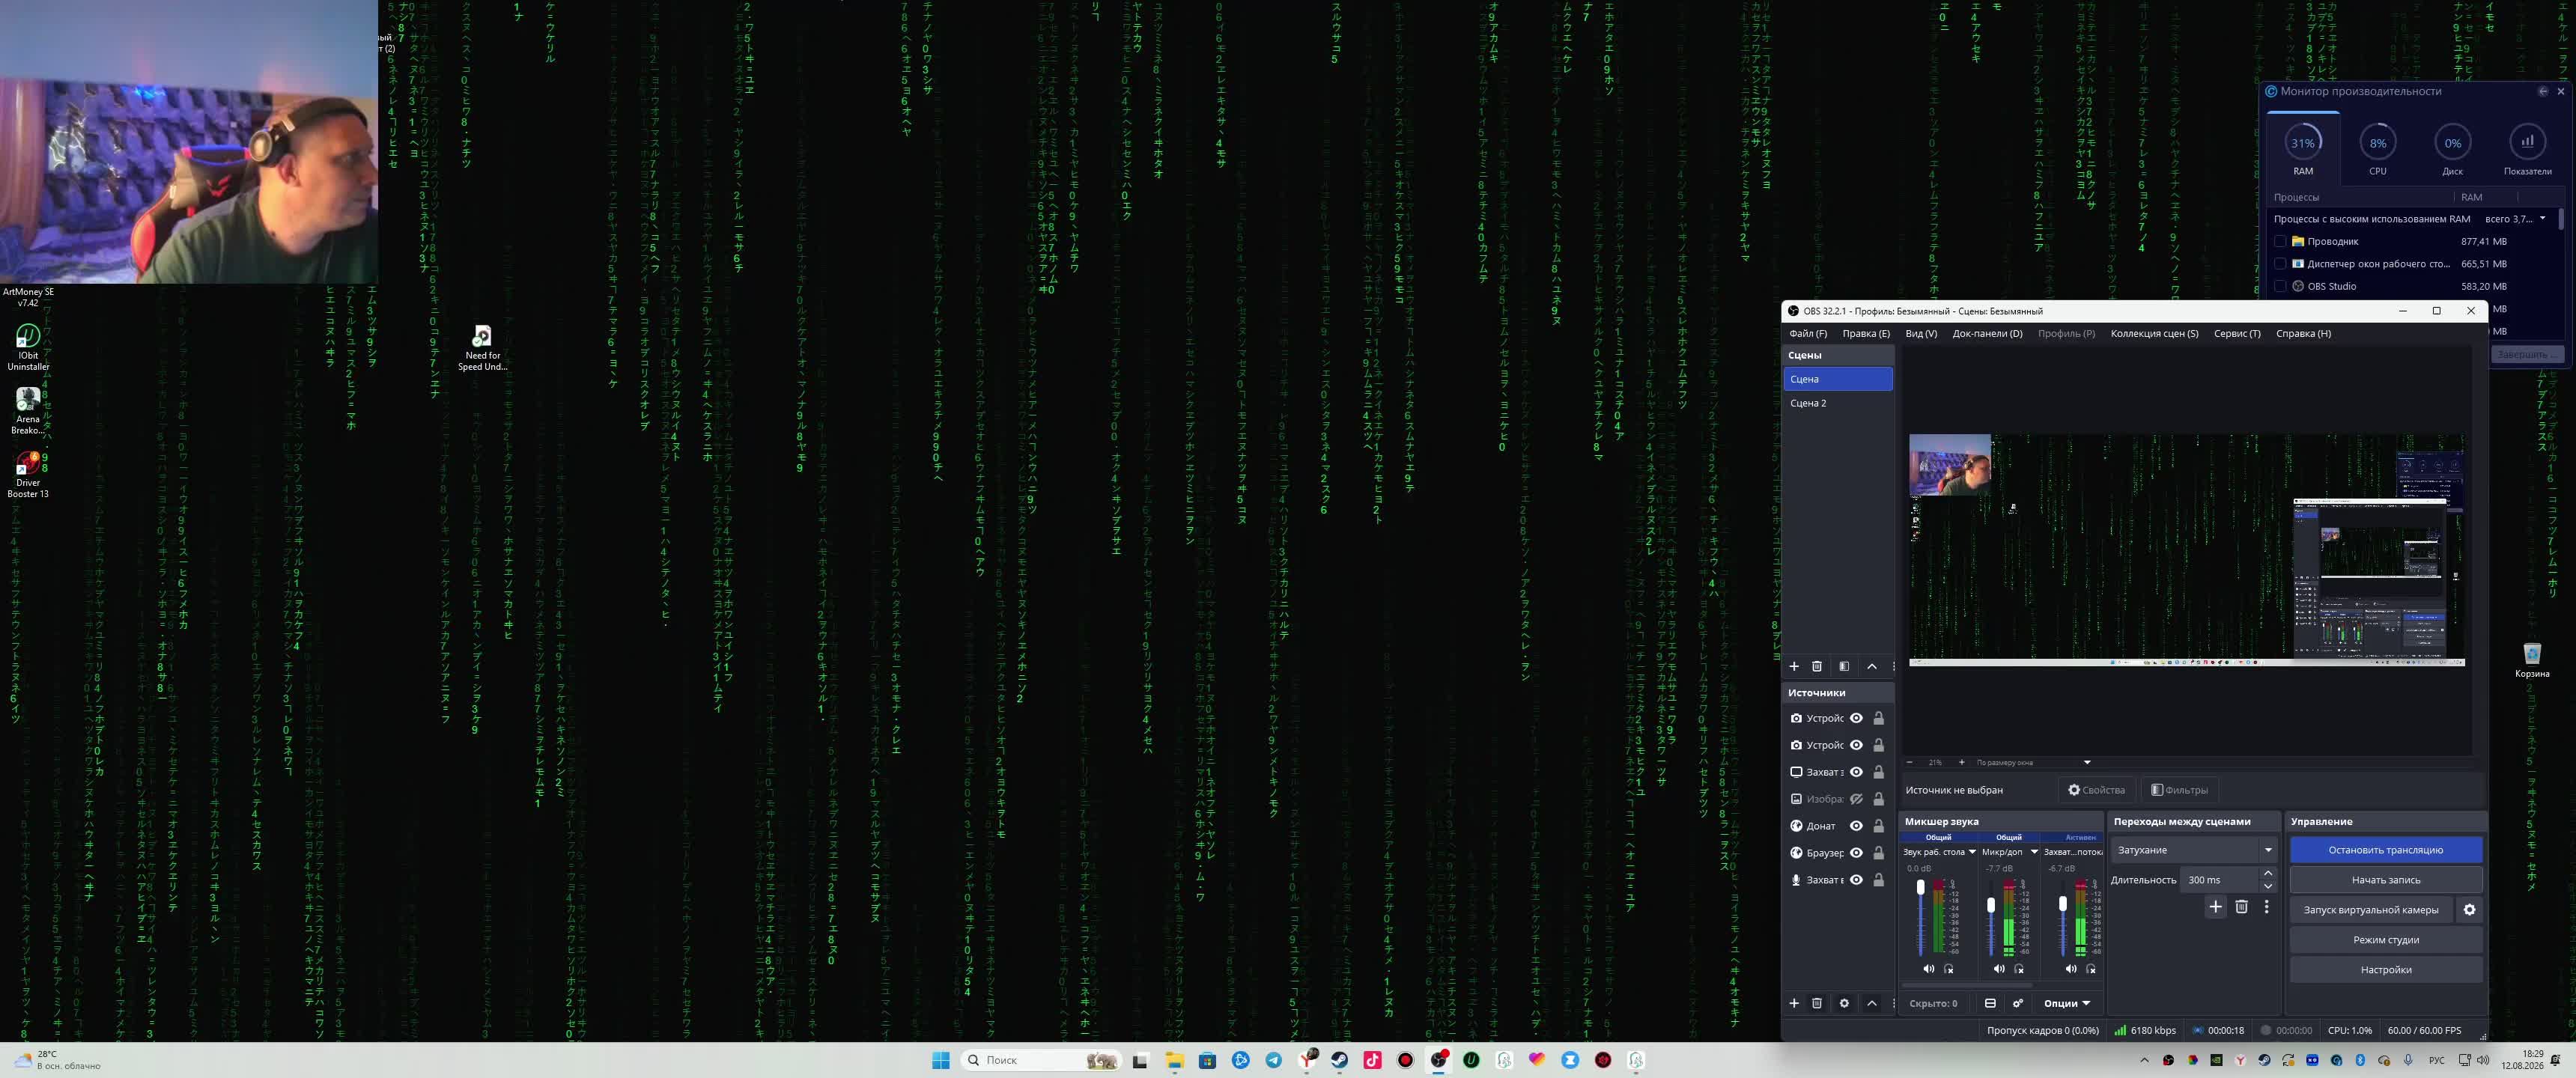Open the По размеру окна scaling dropdown
This screenshot has width=2576, height=1078.
[2033, 762]
